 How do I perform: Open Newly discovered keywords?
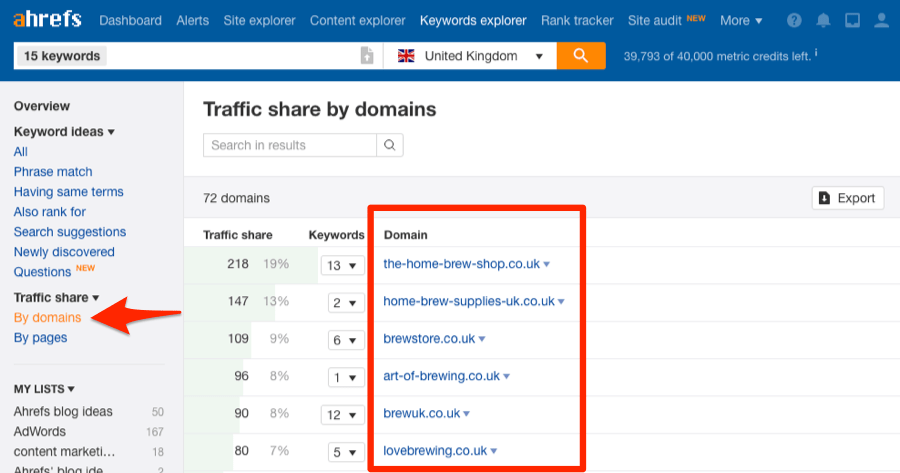coord(64,252)
